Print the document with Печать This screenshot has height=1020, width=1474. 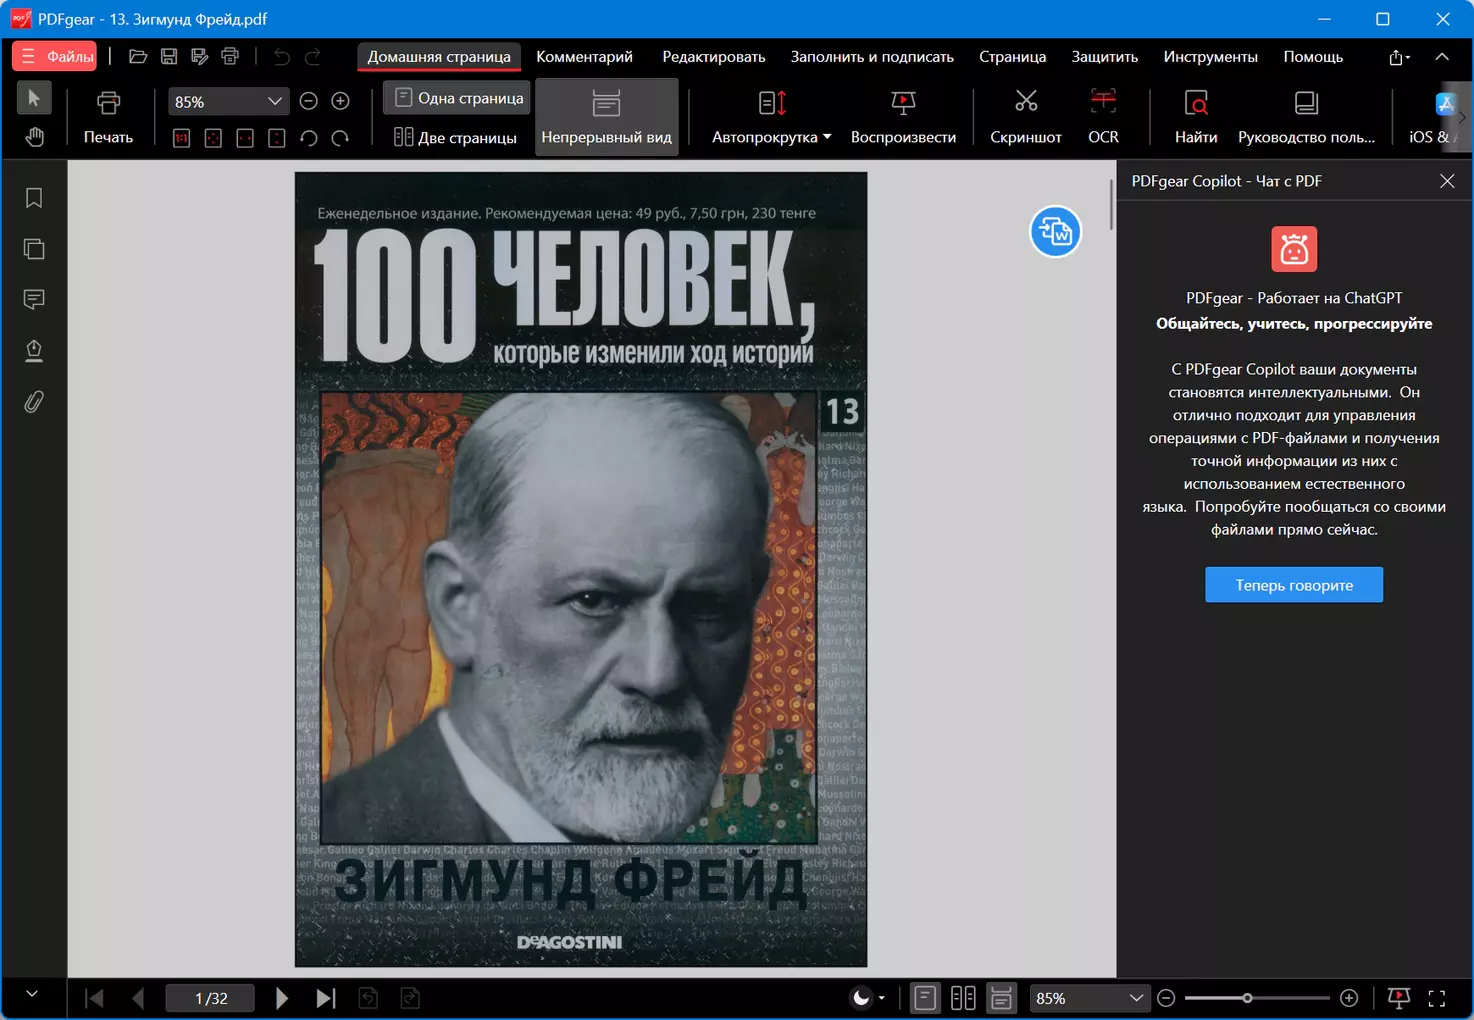coord(108,118)
